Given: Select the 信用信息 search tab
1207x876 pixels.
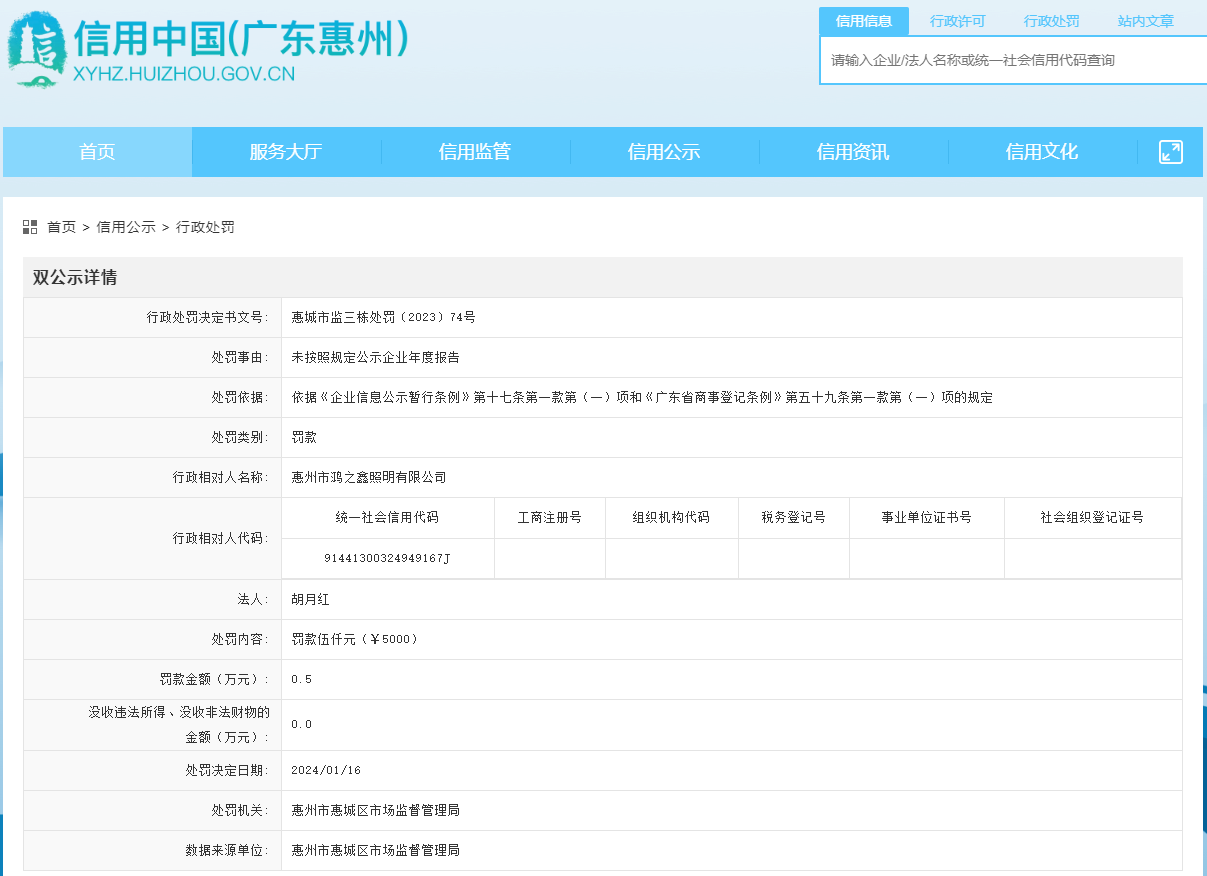Looking at the screenshot, I should (864, 21).
